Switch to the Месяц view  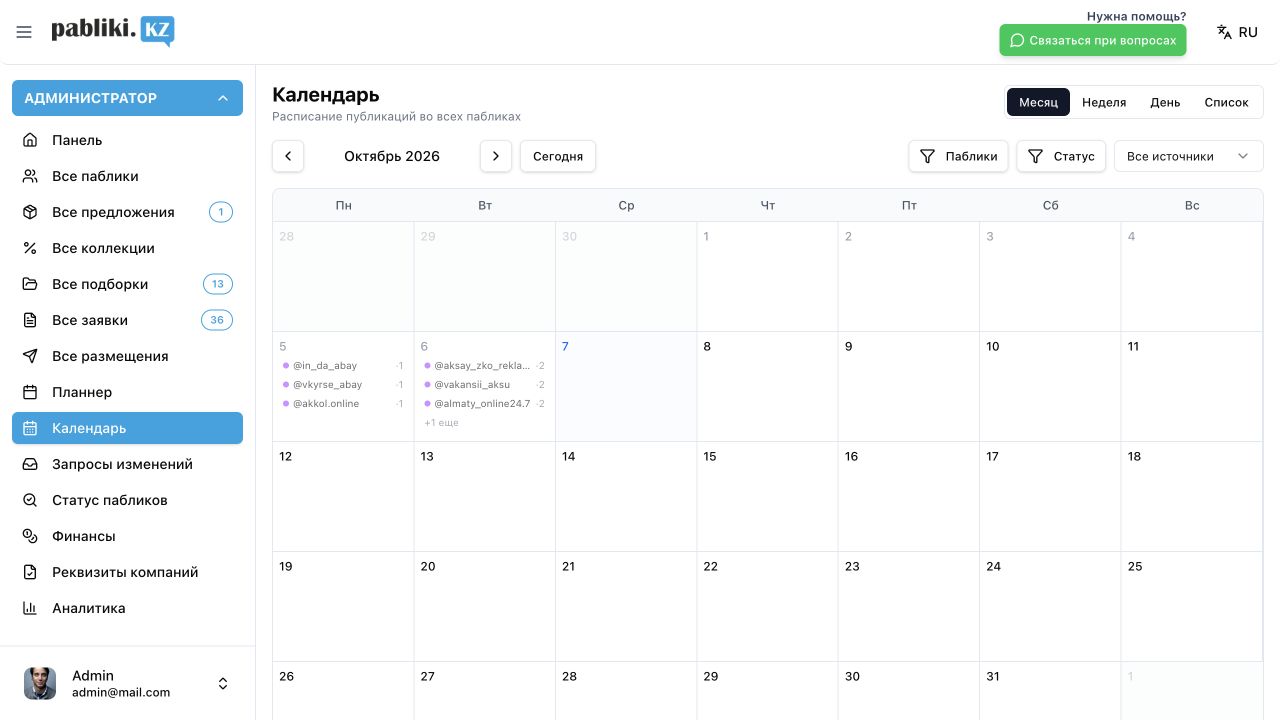point(1038,102)
